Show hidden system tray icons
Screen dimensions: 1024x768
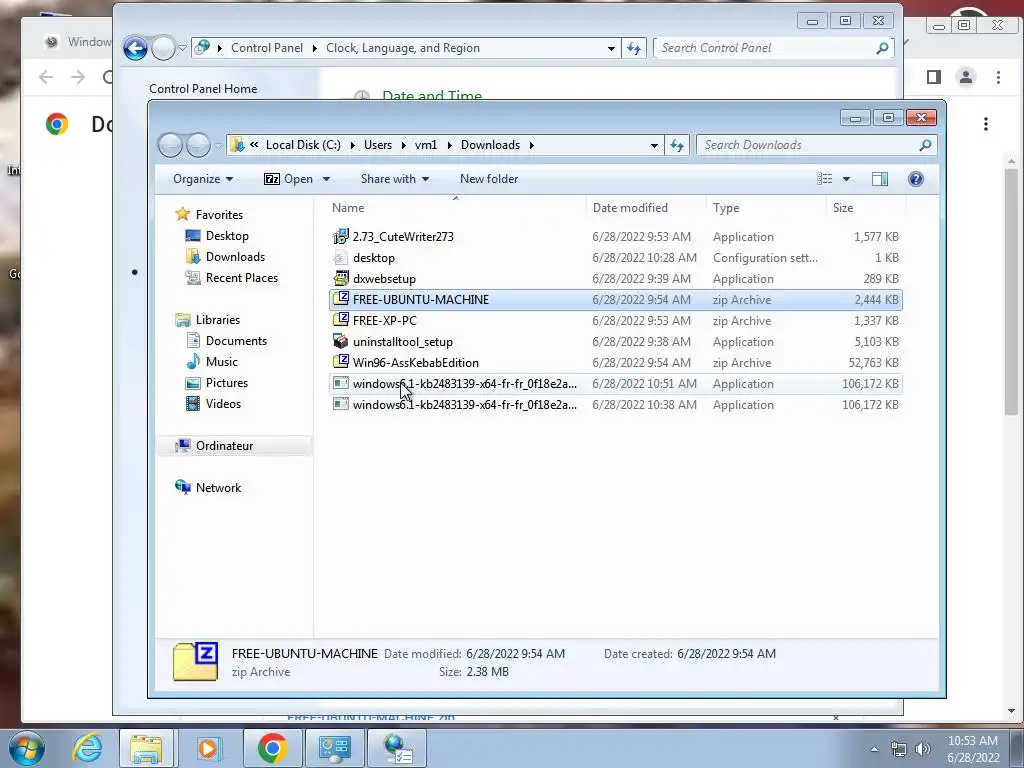[x=874, y=749]
